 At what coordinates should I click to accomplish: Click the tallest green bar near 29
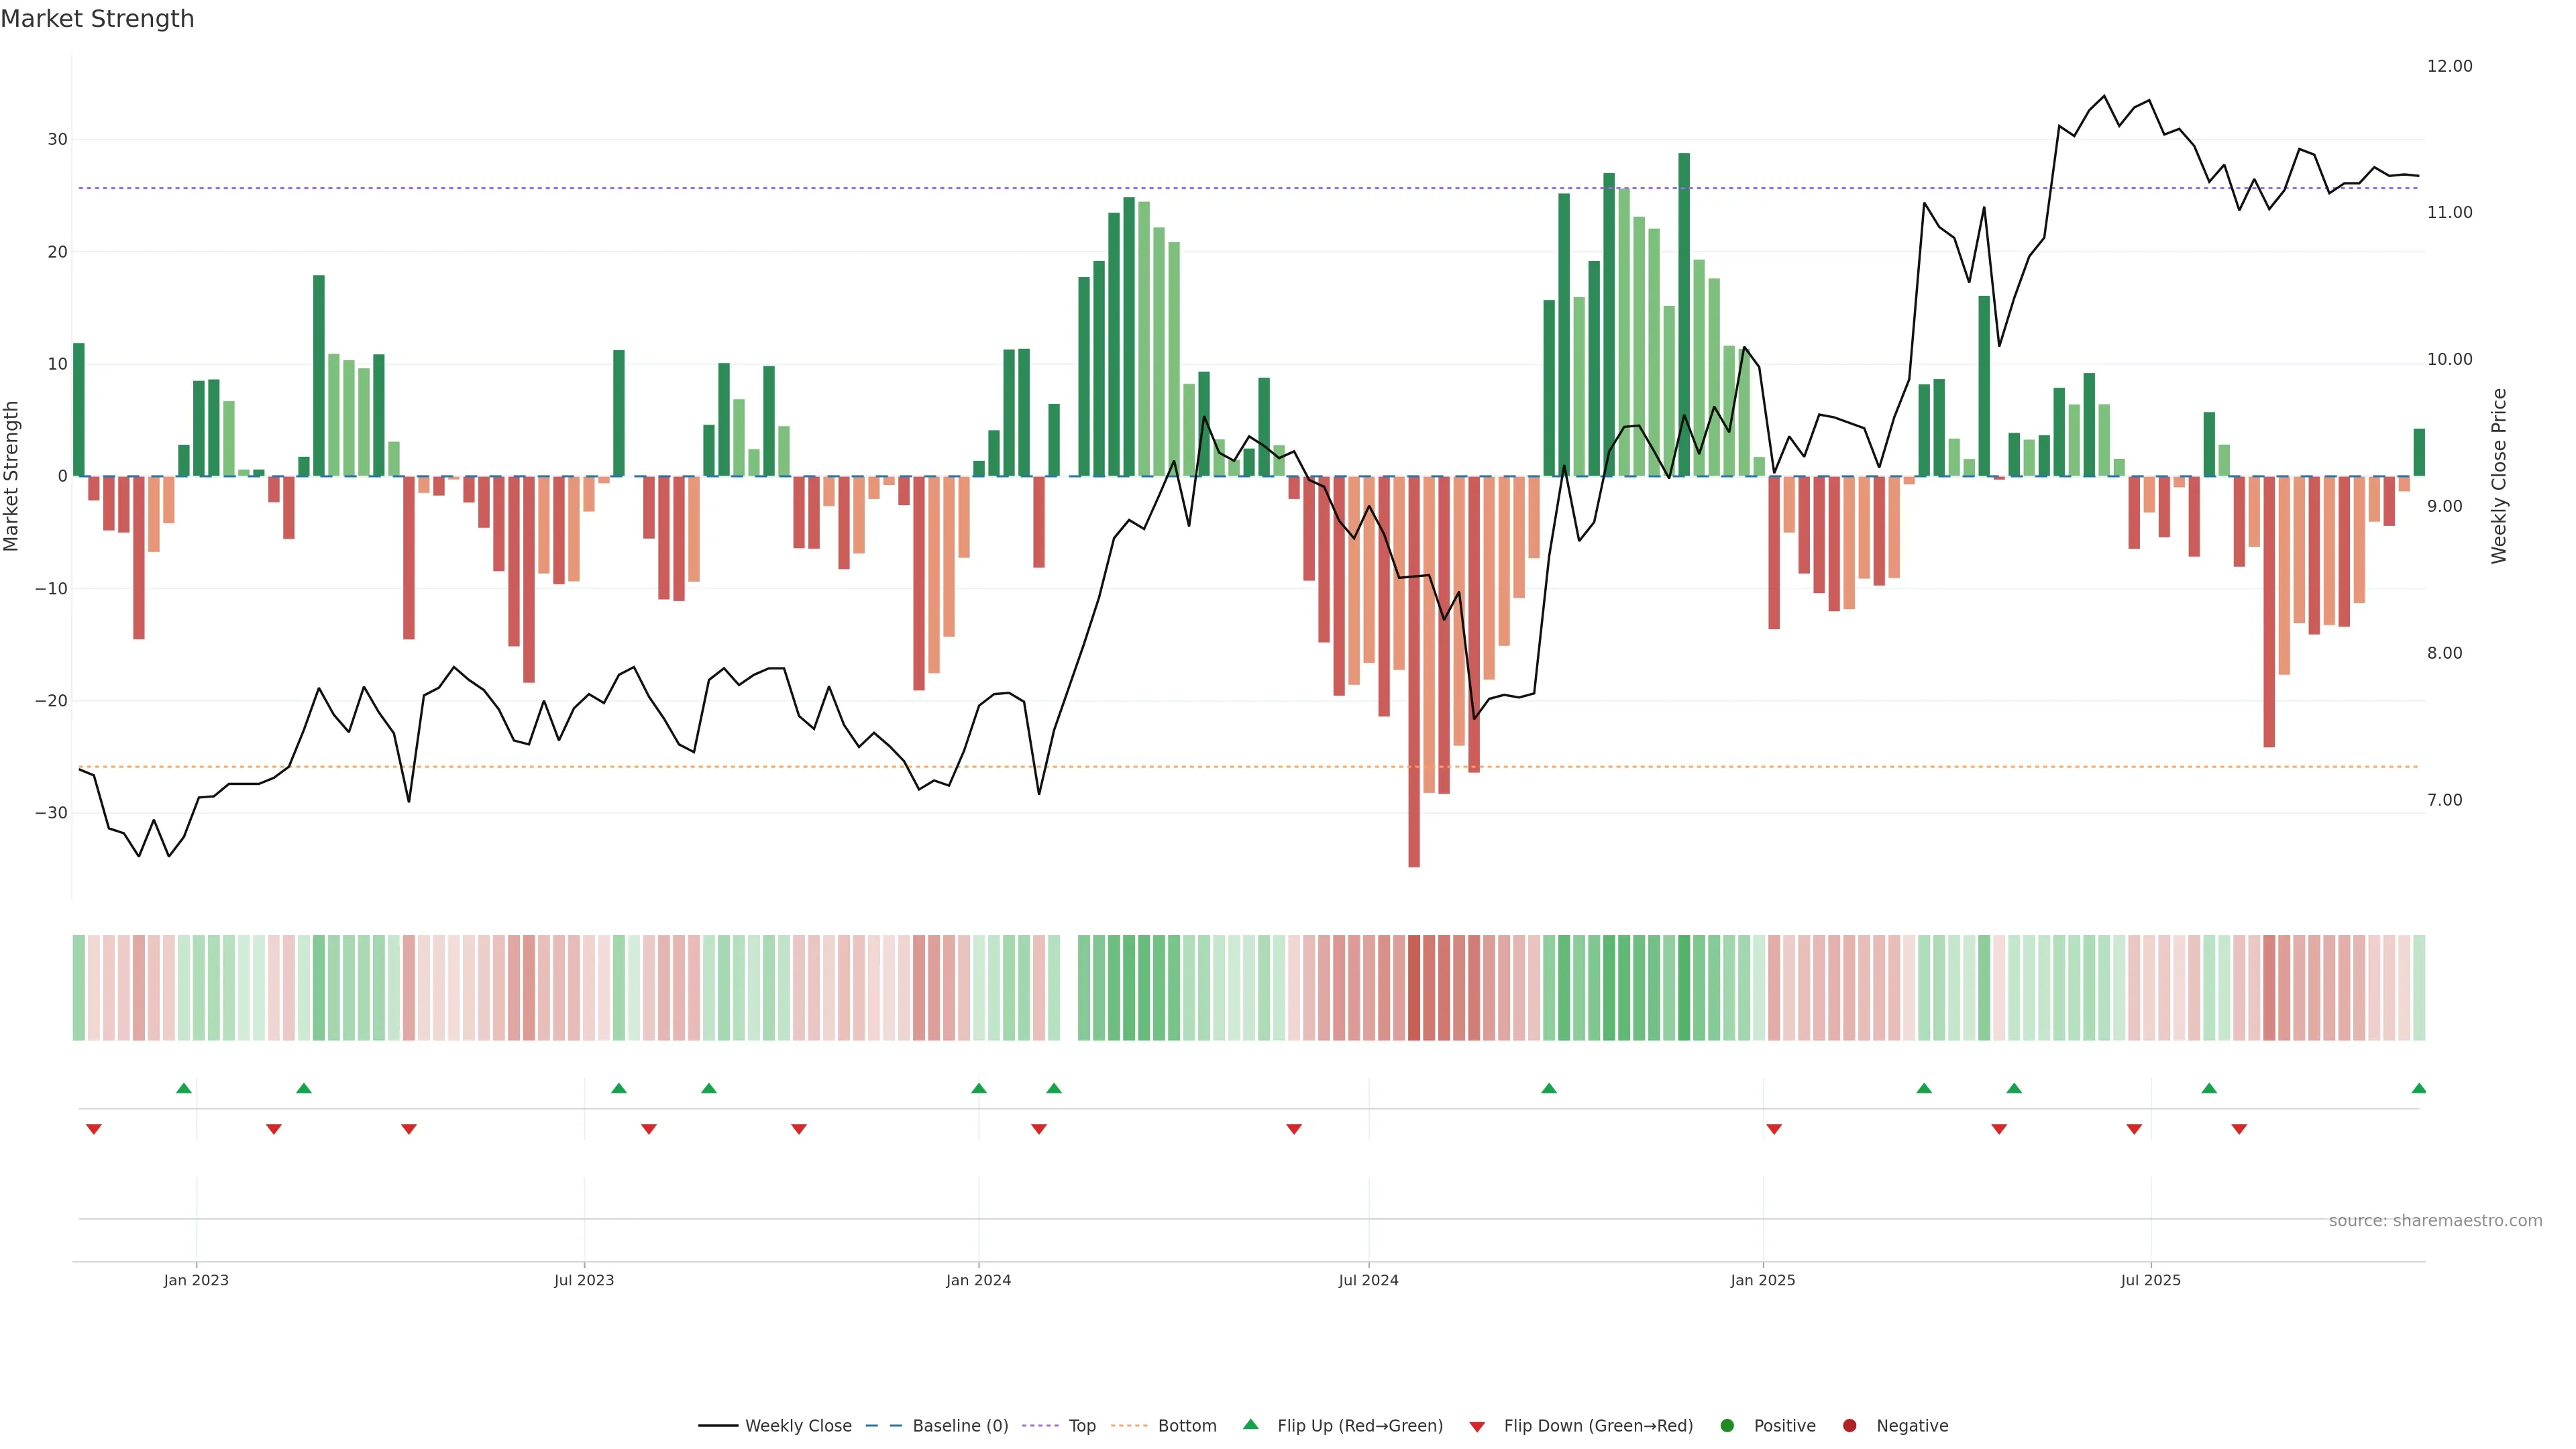coord(1684,300)
